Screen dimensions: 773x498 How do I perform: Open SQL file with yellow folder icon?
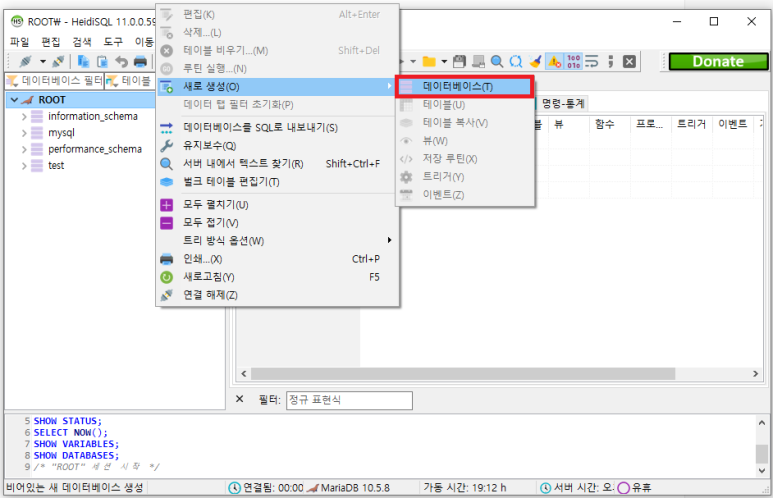click(429, 62)
